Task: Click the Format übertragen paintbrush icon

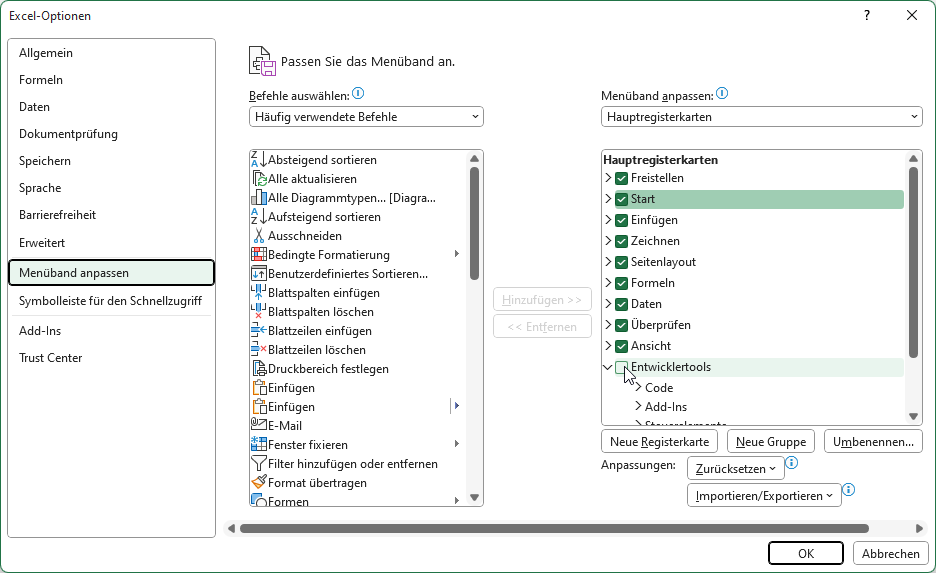Action: coord(258,483)
